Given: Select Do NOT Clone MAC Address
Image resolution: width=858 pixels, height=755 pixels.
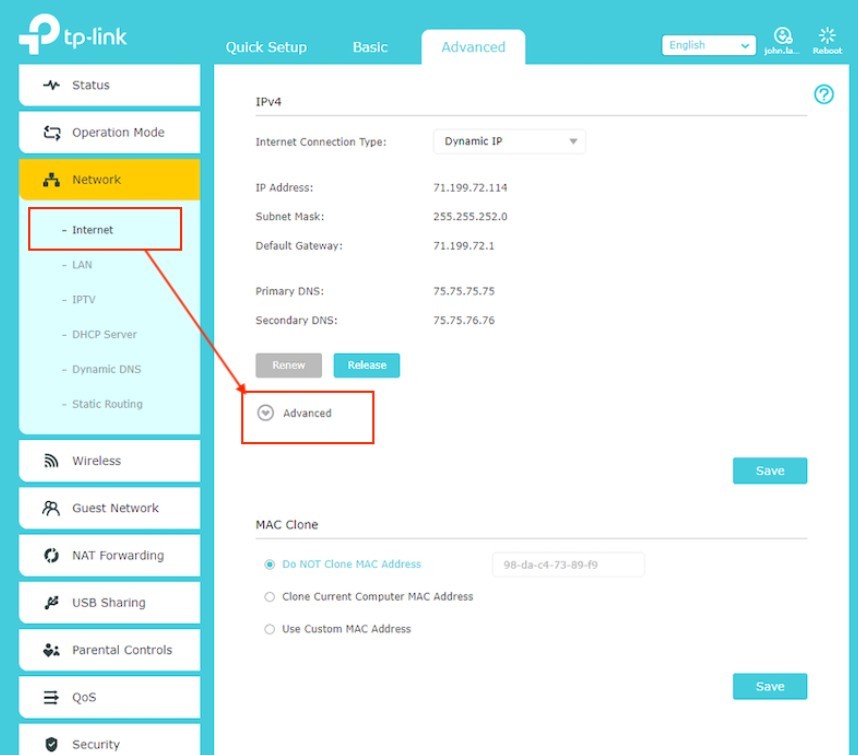Looking at the screenshot, I should [270, 564].
